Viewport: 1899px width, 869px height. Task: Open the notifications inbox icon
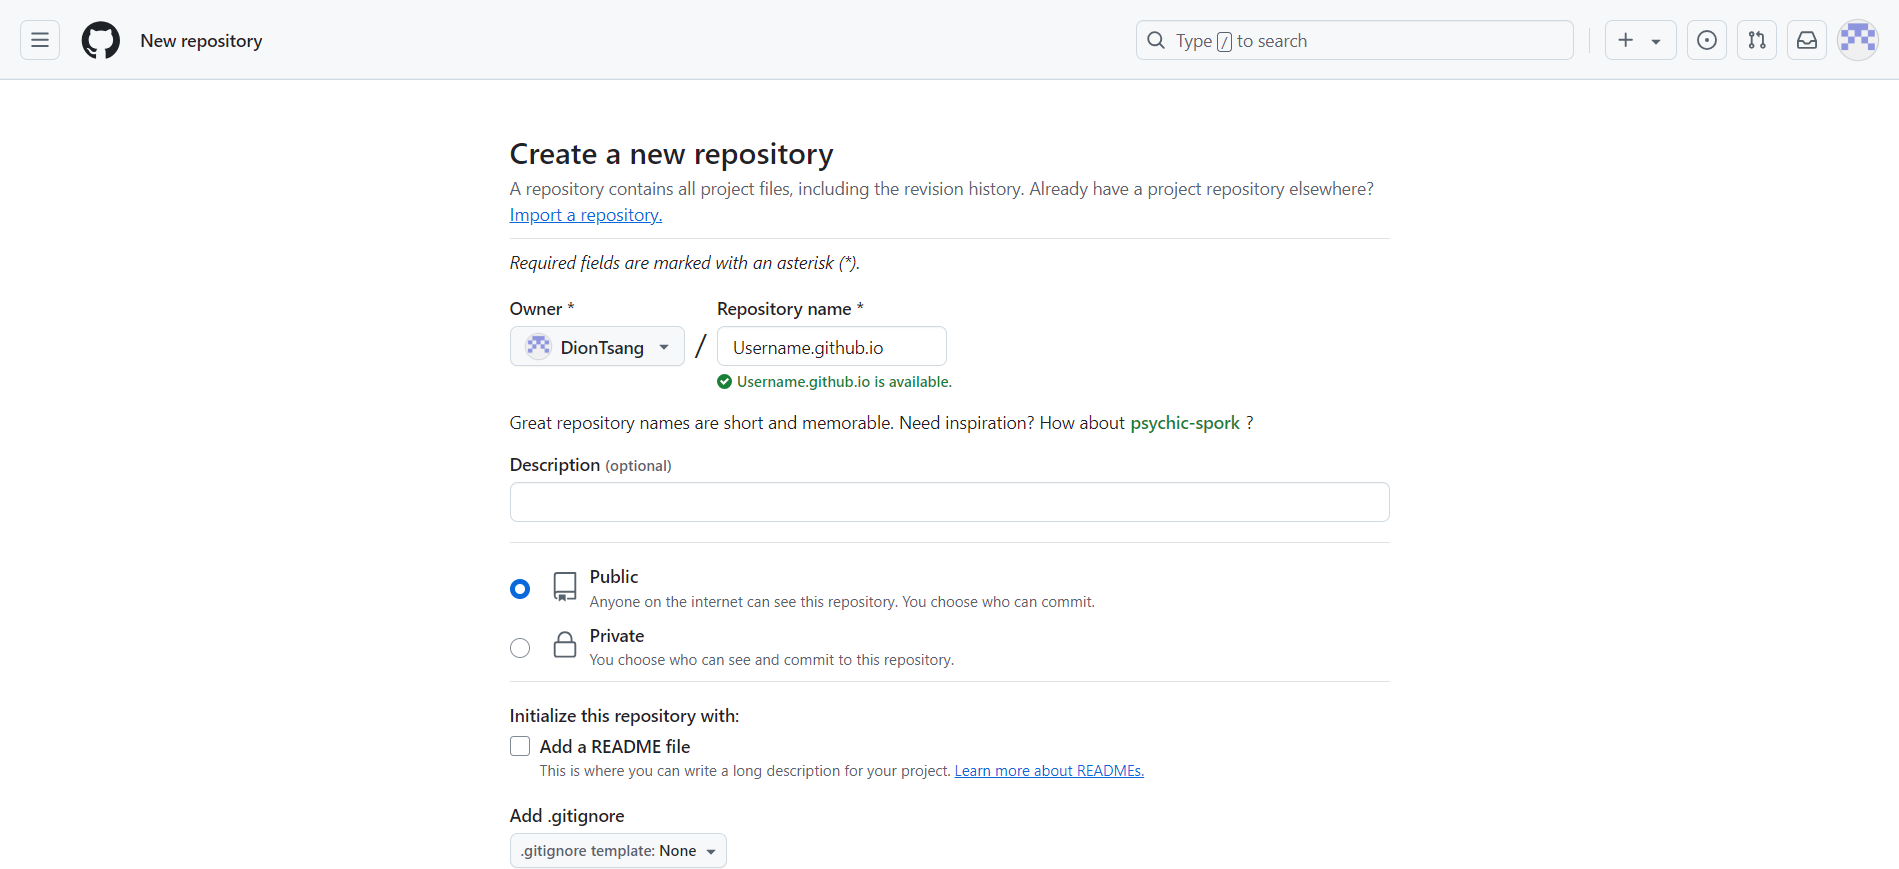click(1807, 40)
